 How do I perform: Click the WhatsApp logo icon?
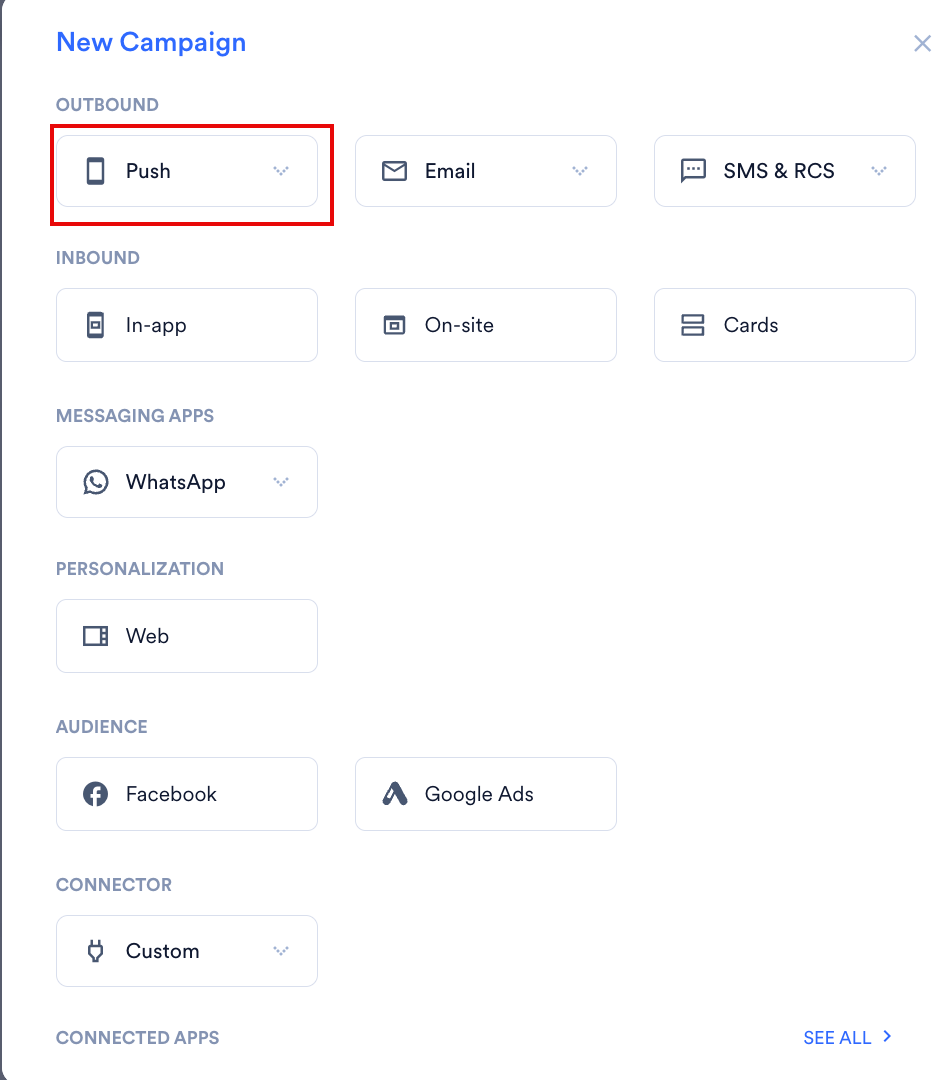point(96,482)
